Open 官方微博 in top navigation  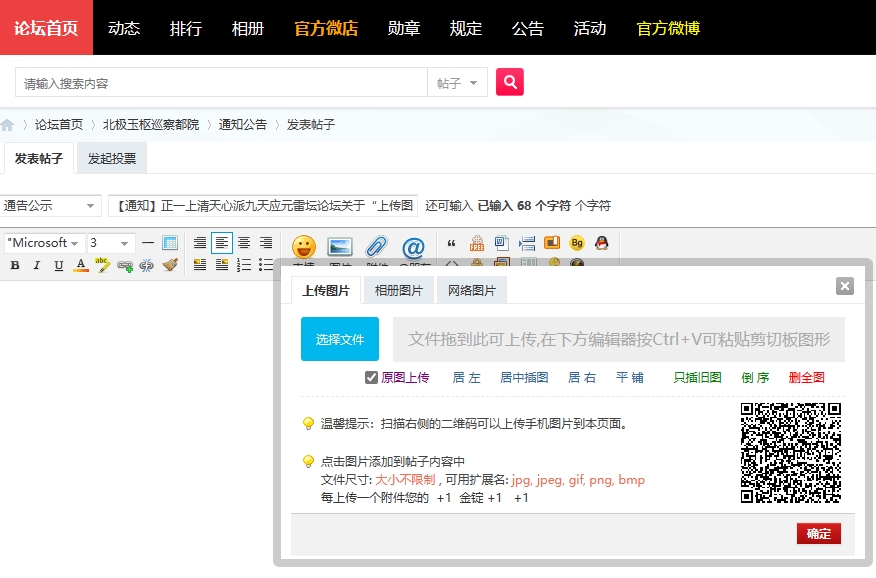point(668,28)
